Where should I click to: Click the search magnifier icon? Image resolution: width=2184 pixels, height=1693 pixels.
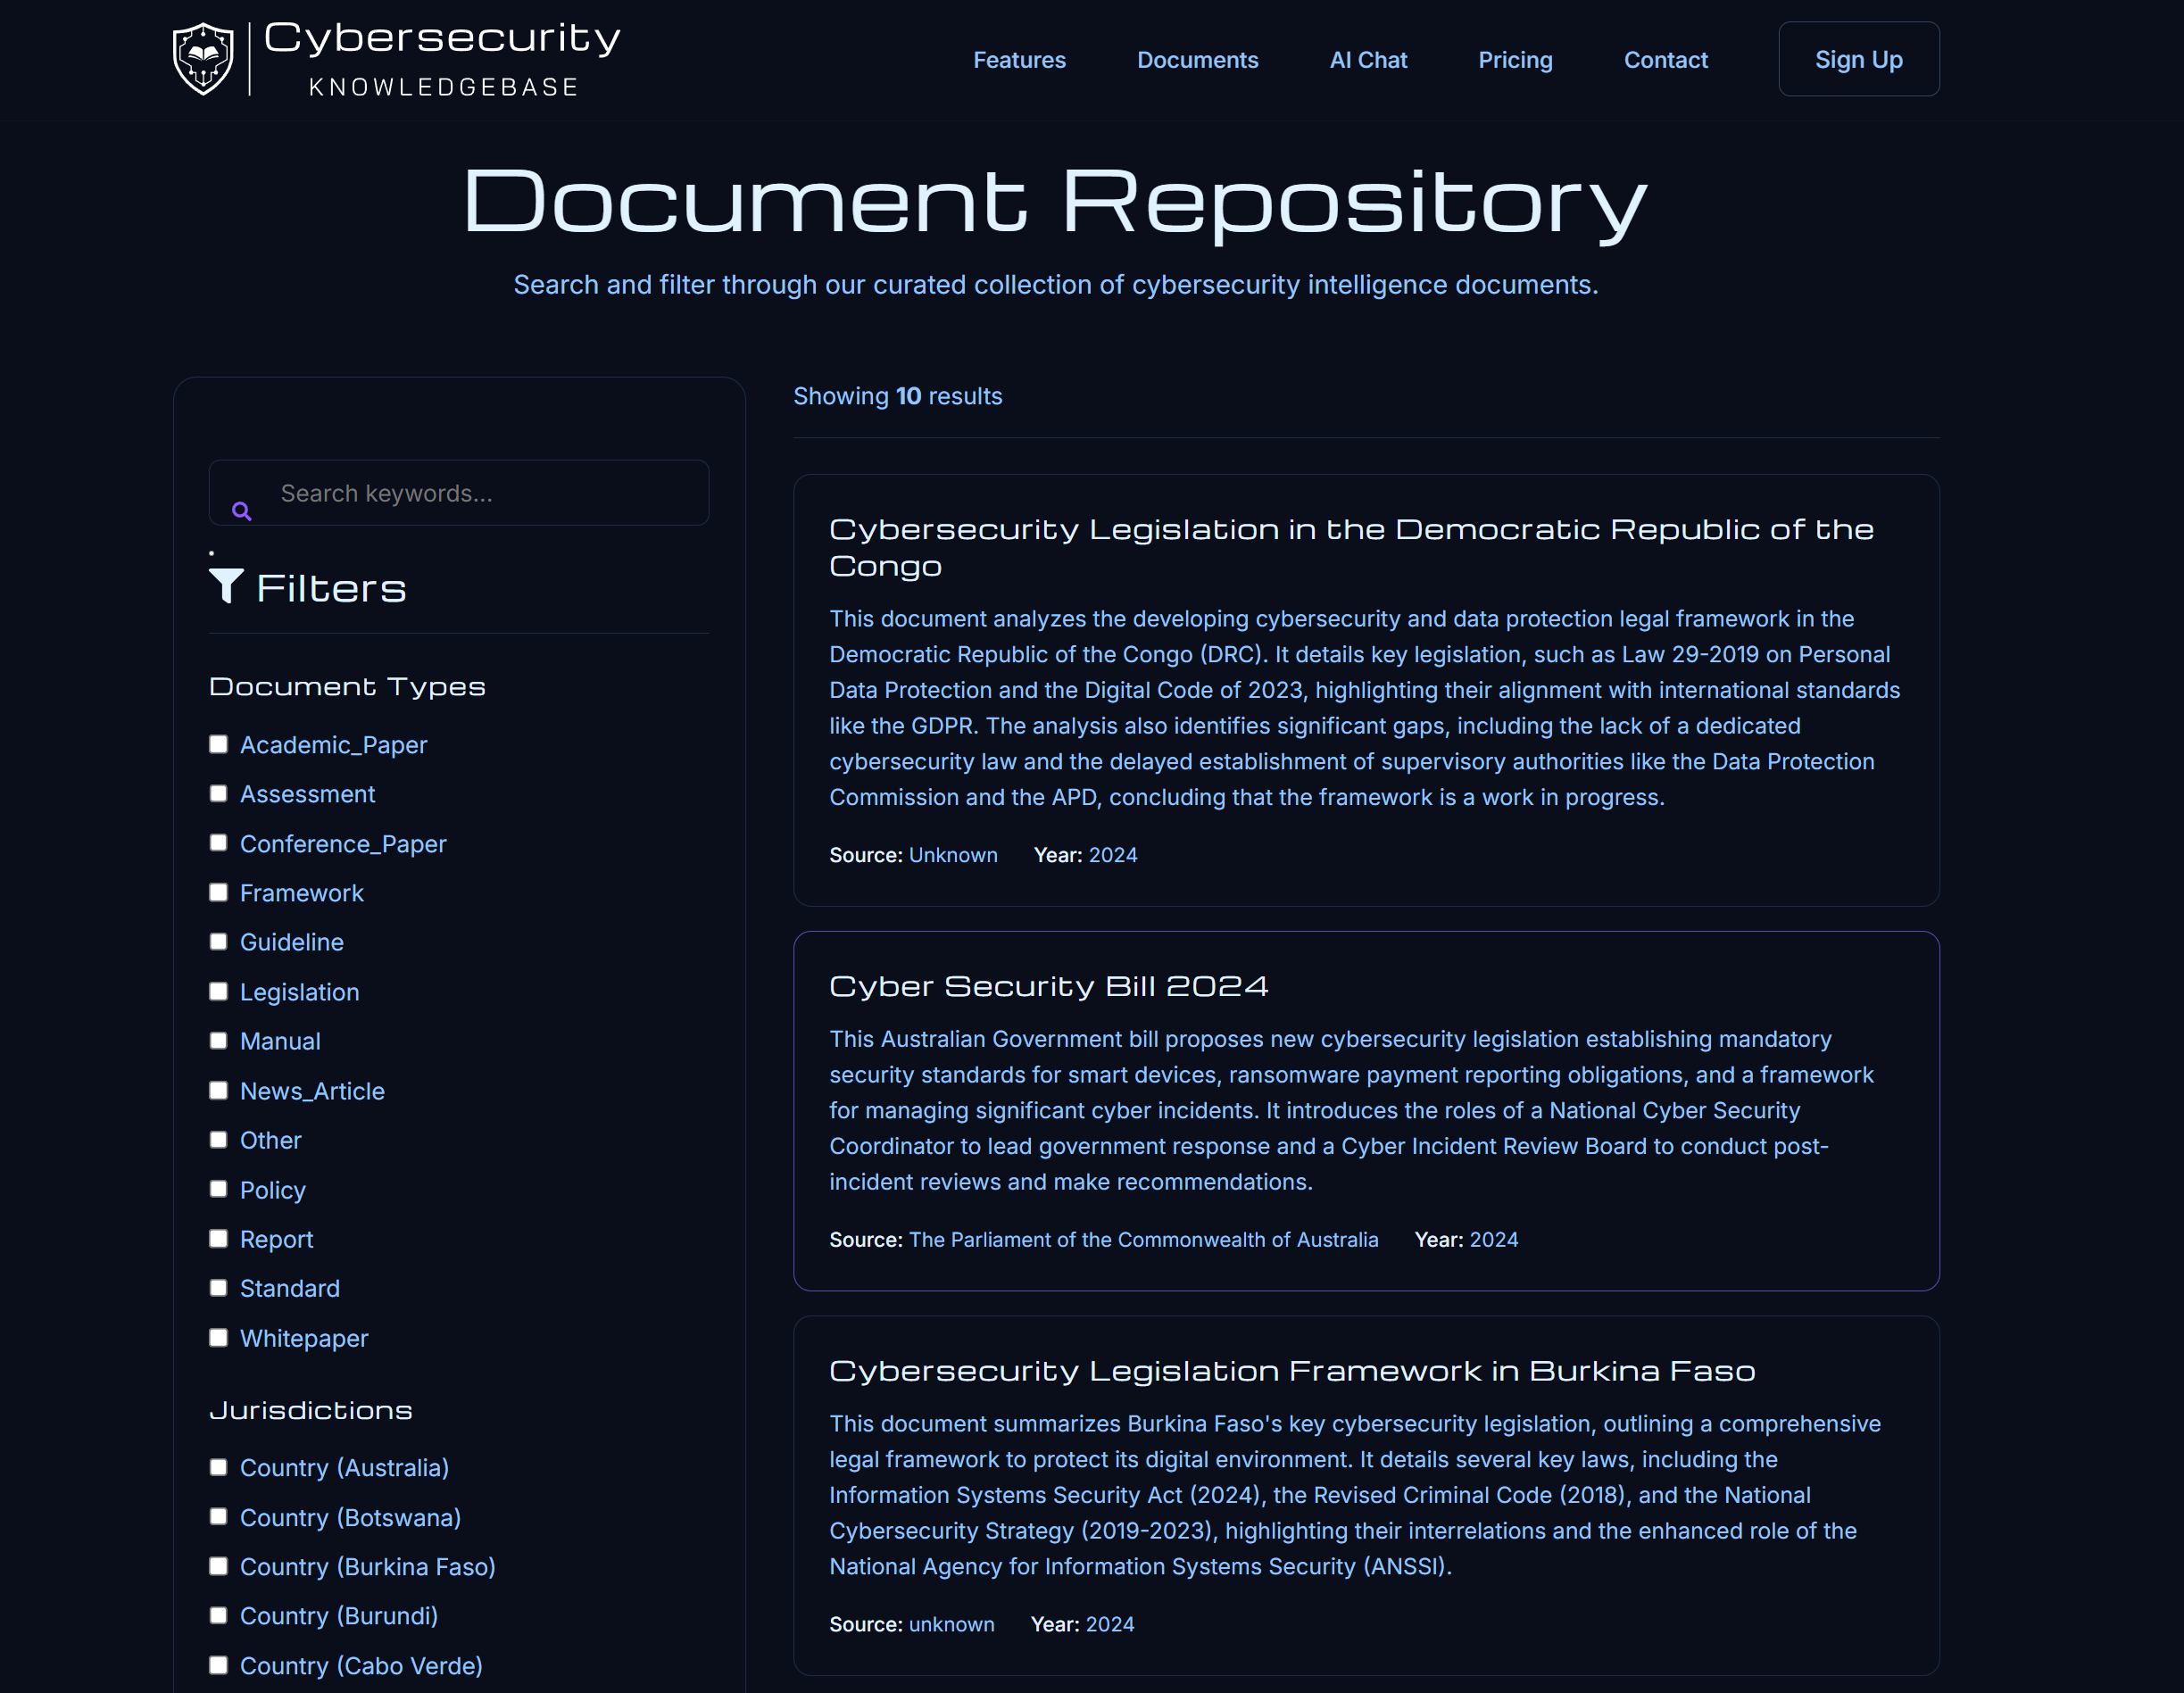(241, 511)
